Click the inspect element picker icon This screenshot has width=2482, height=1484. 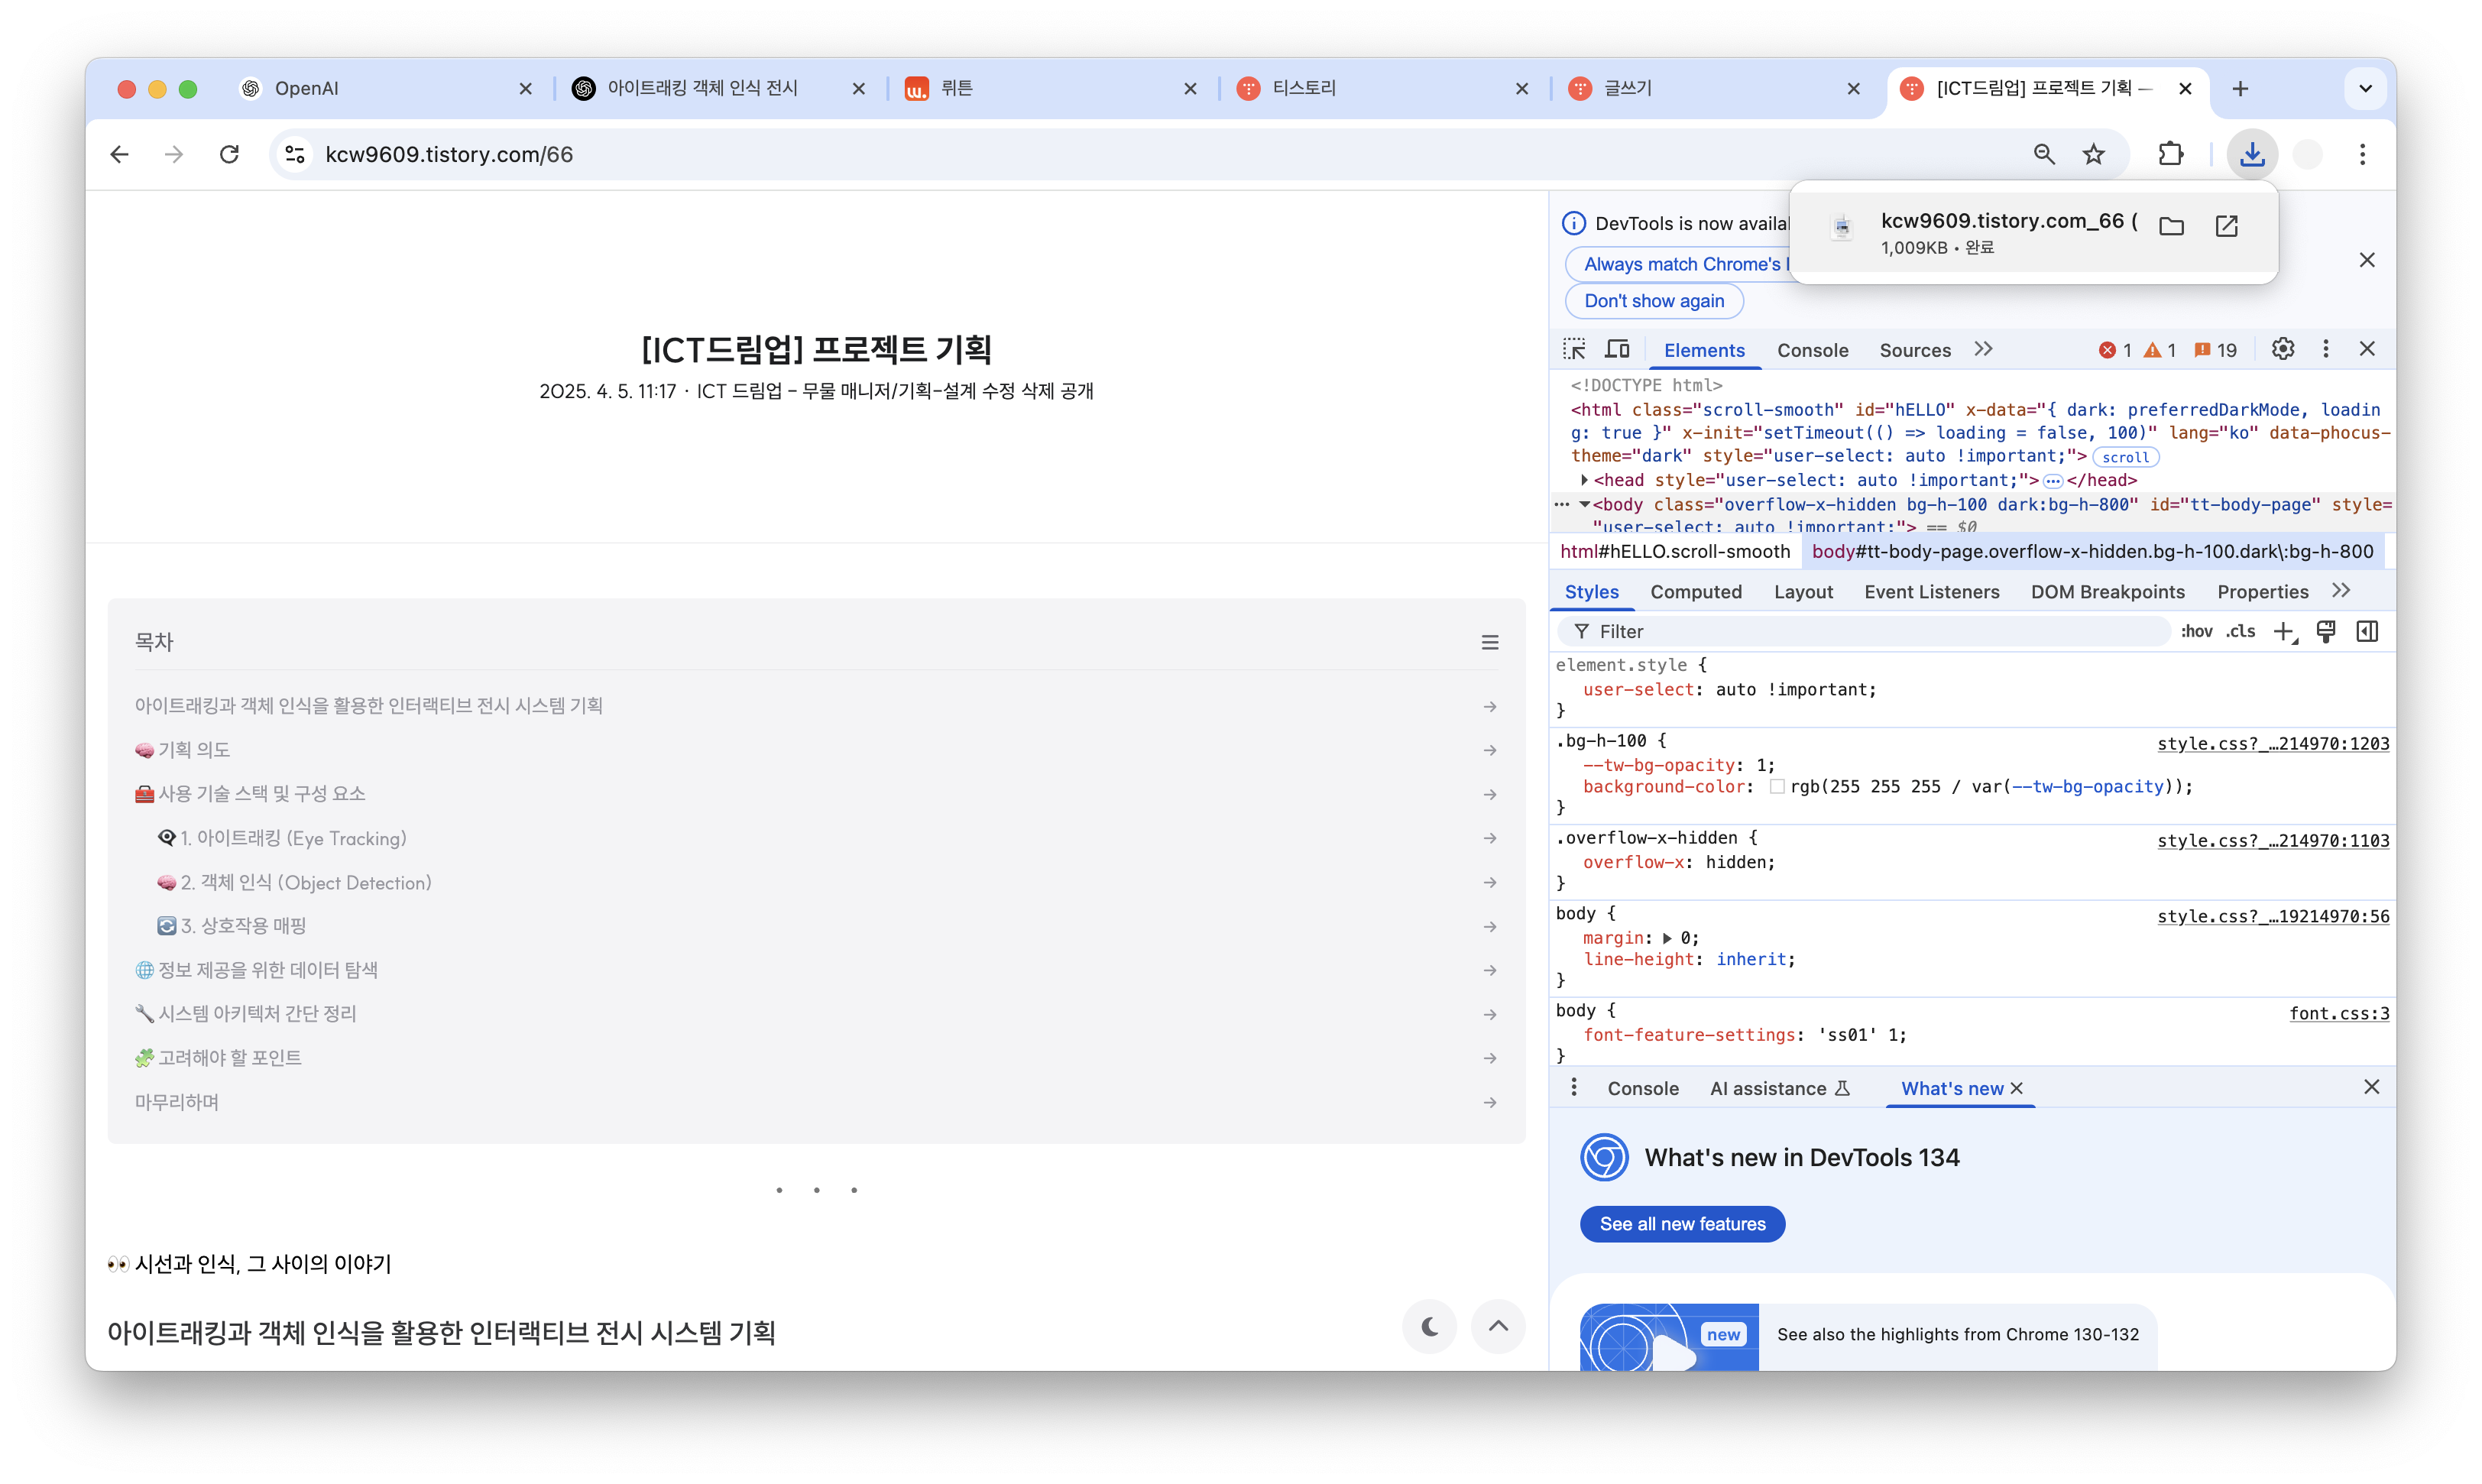coord(1574,349)
